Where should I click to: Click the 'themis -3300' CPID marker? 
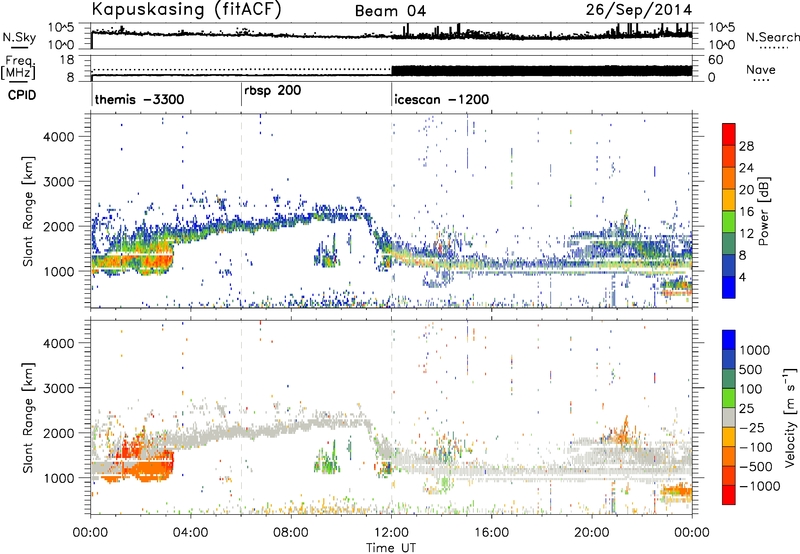pyautogui.click(x=139, y=99)
